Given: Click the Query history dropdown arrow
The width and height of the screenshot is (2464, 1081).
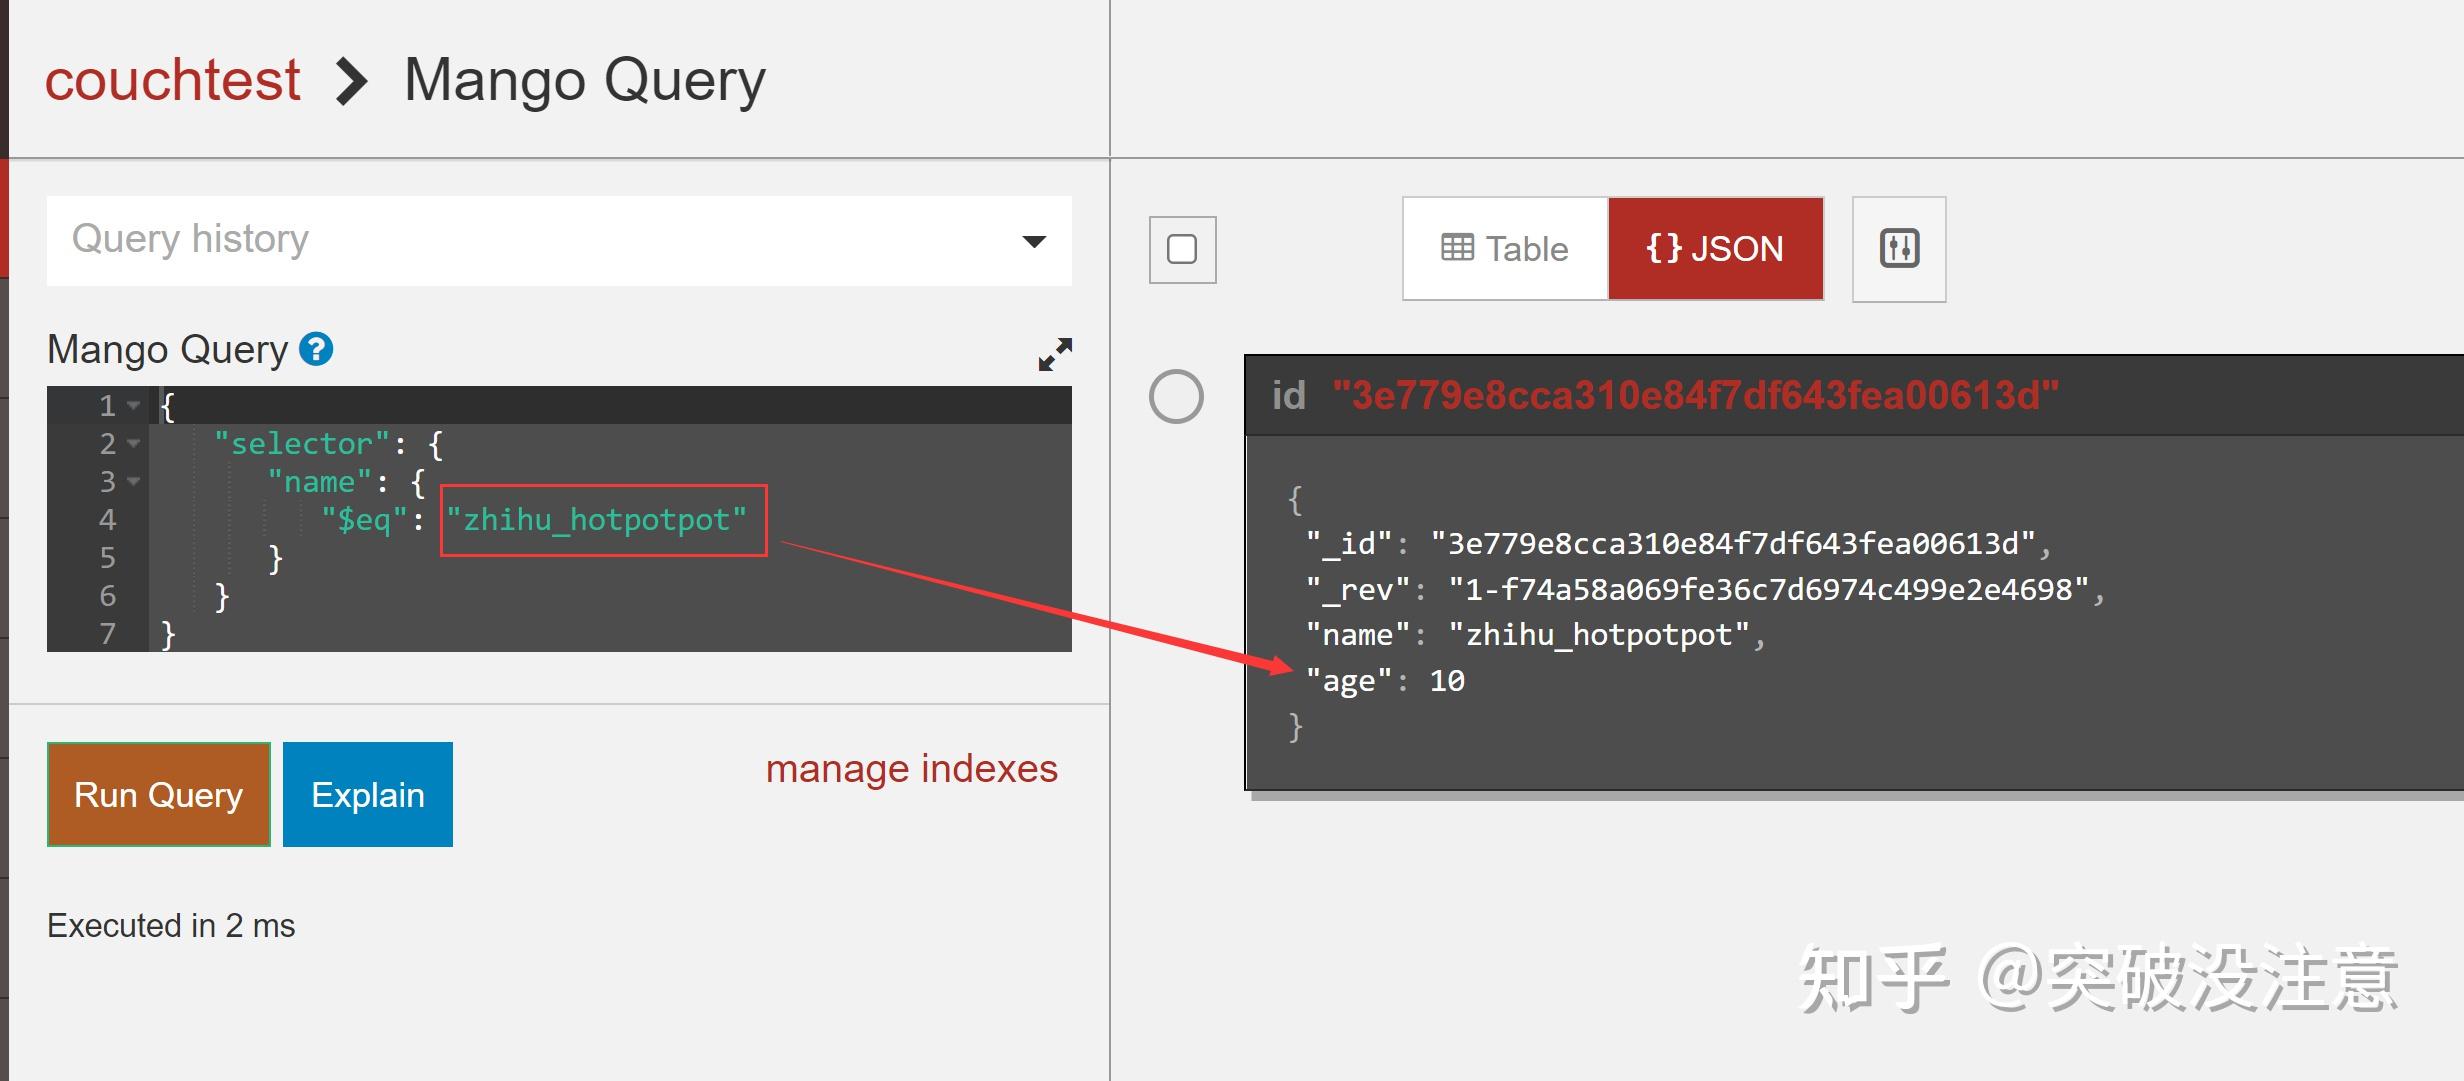Looking at the screenshot, I should [1034, 242].
